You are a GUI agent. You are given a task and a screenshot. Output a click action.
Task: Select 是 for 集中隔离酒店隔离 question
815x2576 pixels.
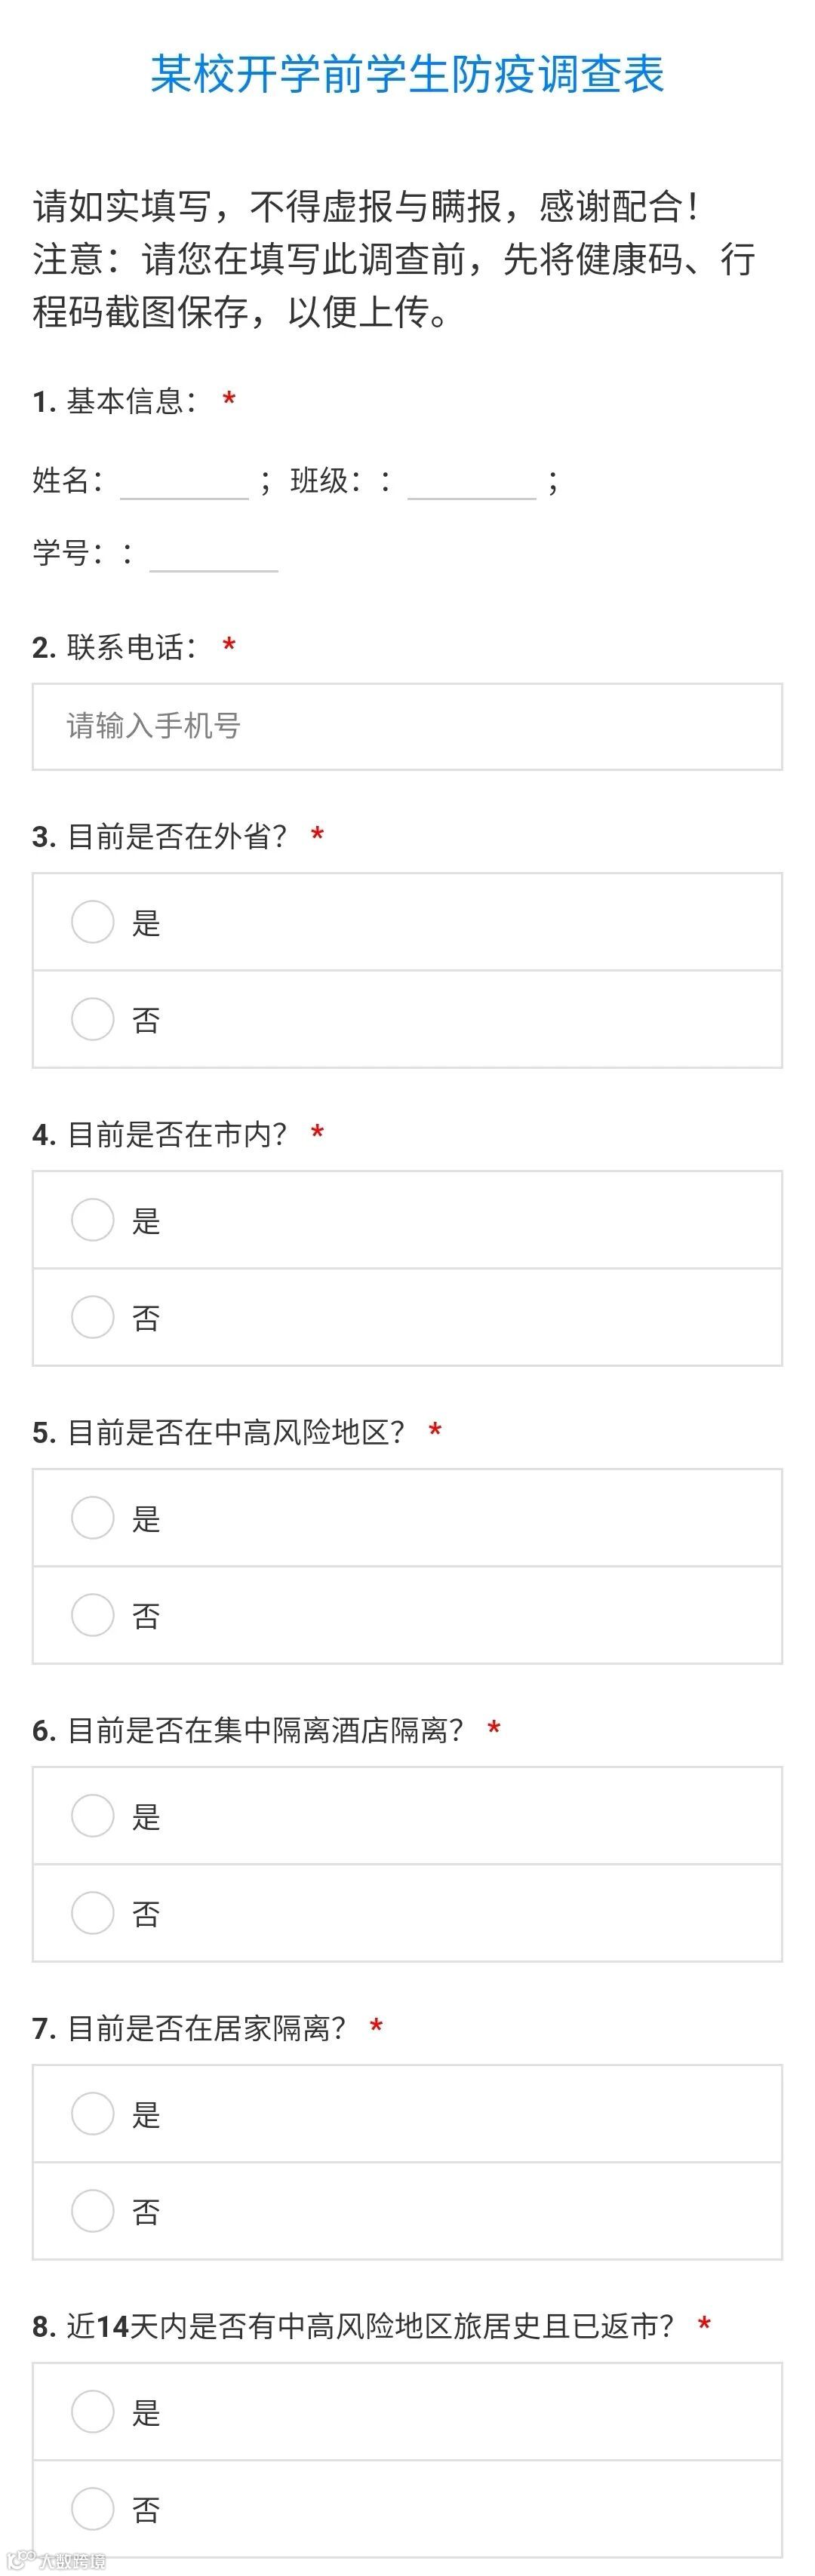point(93,1815)
